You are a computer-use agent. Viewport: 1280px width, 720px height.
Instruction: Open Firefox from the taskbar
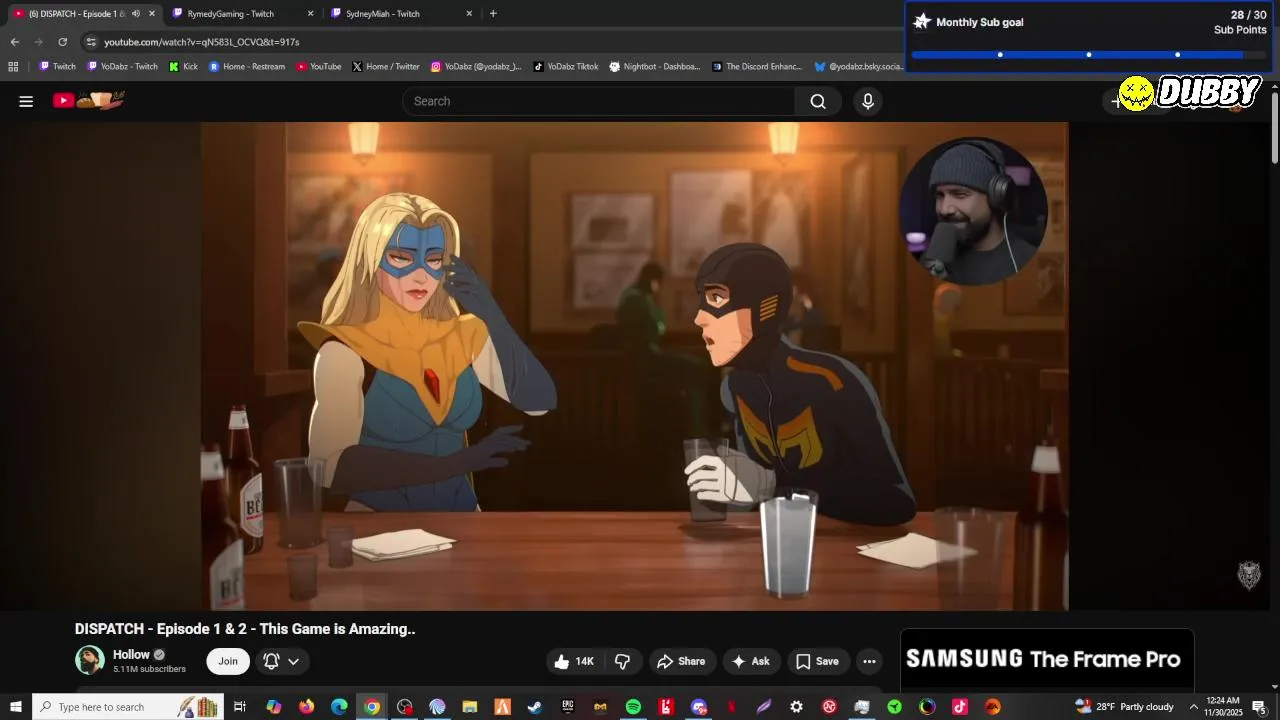point(306,707)
